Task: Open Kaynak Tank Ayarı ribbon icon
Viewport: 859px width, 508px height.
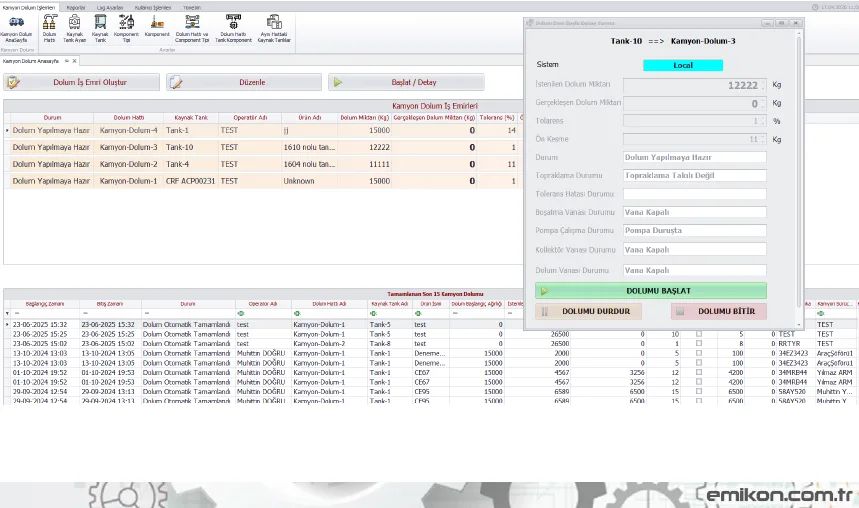Action: (x=75, y=28)
